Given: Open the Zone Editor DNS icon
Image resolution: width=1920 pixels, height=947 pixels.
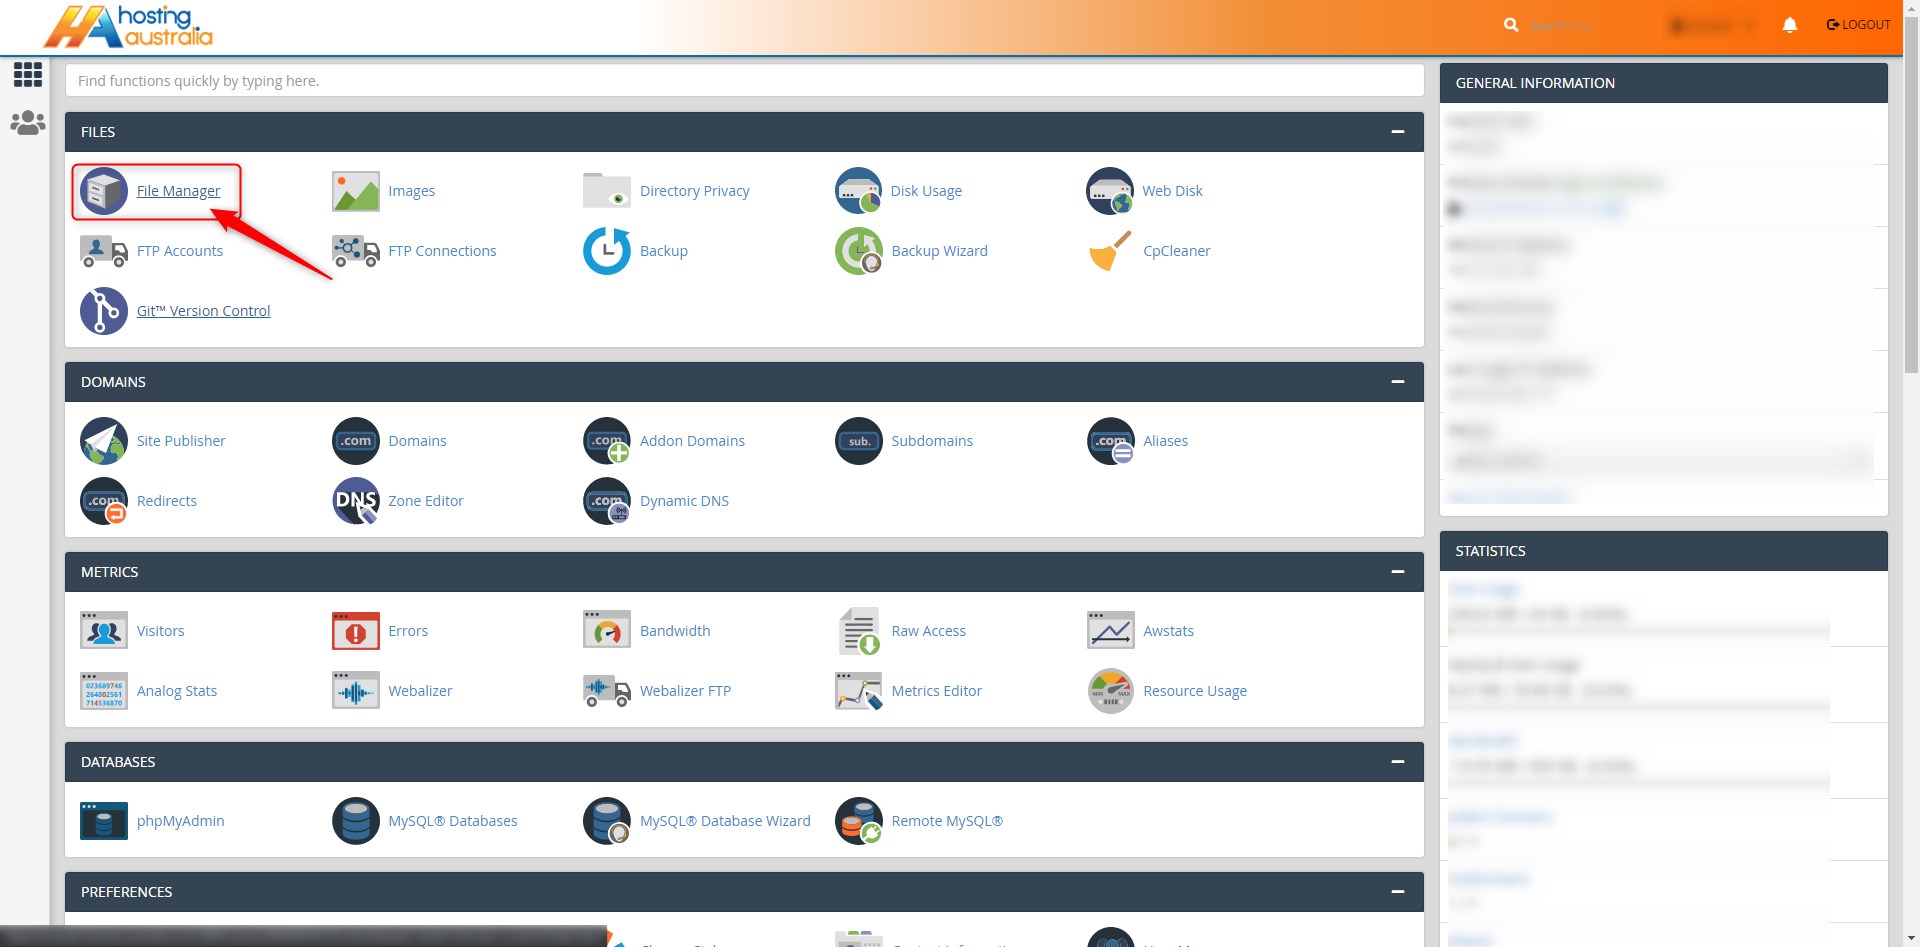Looking at the screenshot, I should [355, 501].
